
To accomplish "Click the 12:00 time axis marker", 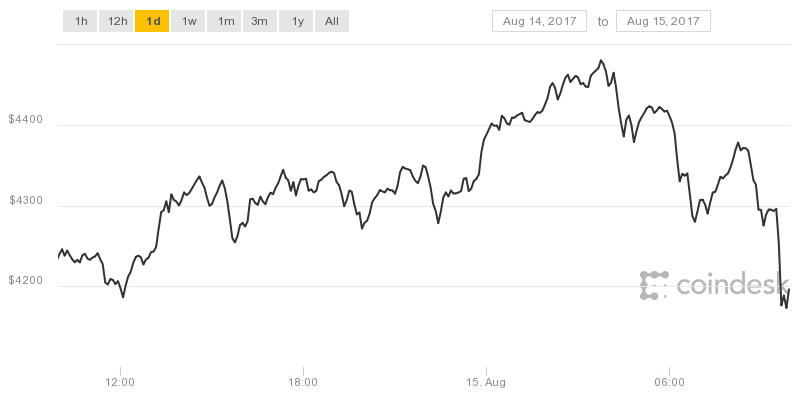I will (x=120, y=382).
